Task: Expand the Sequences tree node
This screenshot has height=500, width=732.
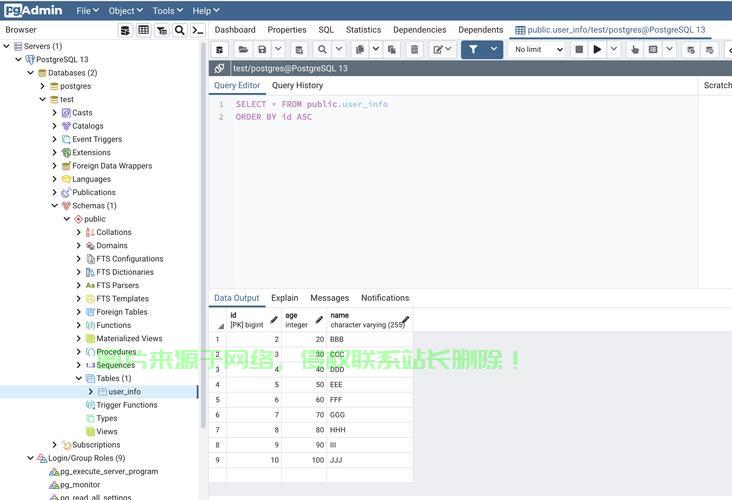Action: click(79, 365)
